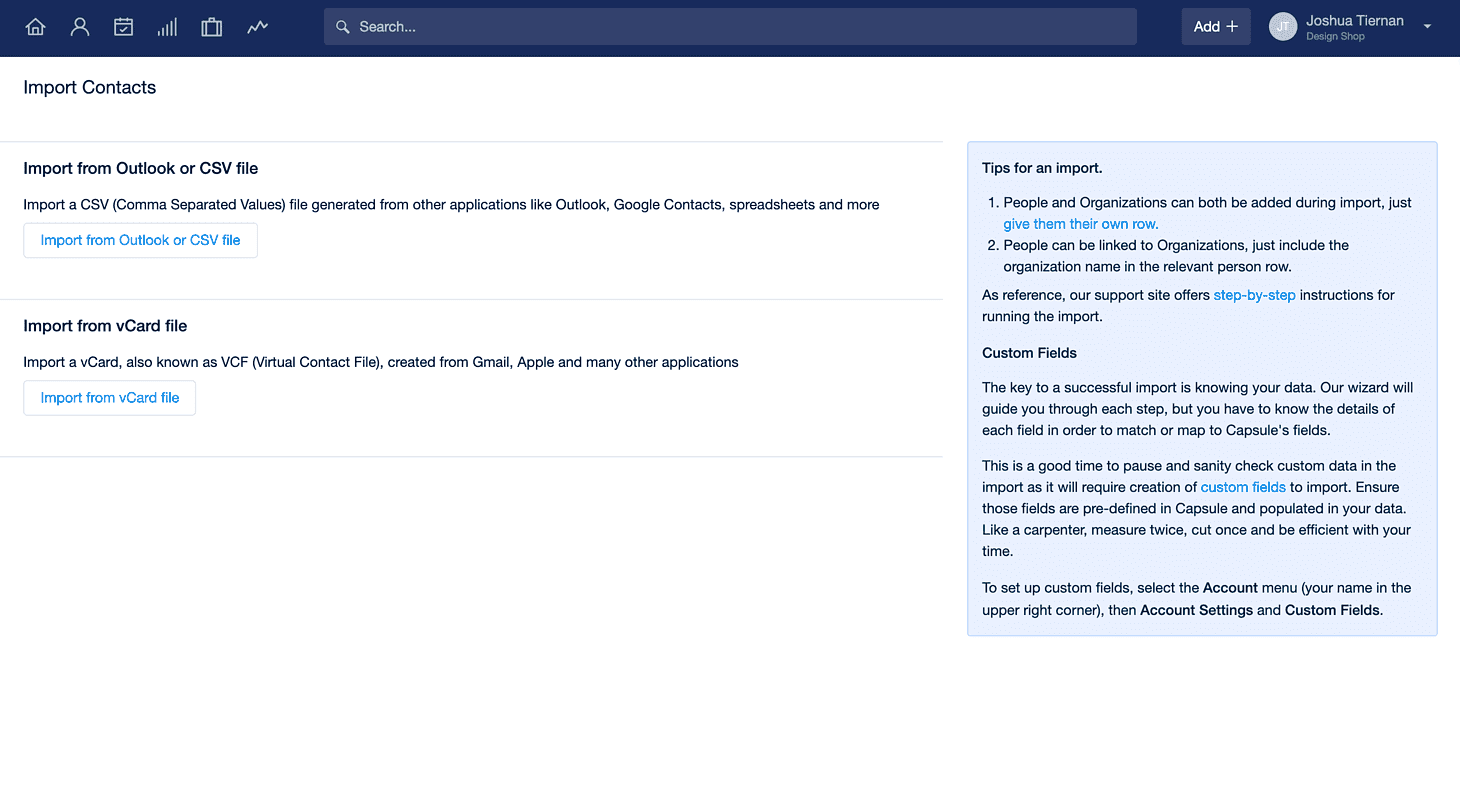Open the 'give them their own row' link
Image resolution: width=1460 pixels, height=803 pixels.
1081,224
